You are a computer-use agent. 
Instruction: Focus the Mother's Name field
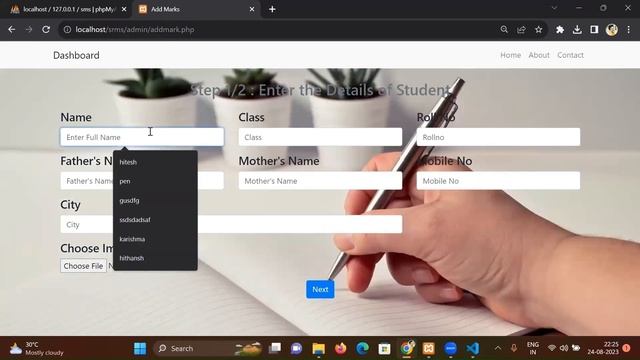tap(320, 181)
